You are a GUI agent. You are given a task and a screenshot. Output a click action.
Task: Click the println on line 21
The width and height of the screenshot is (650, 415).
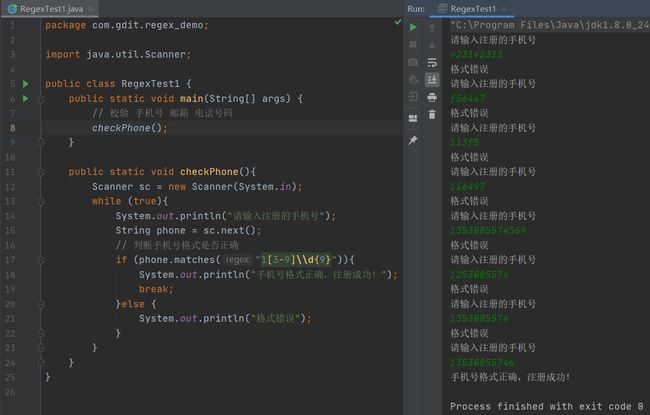(x=225, y=318)
